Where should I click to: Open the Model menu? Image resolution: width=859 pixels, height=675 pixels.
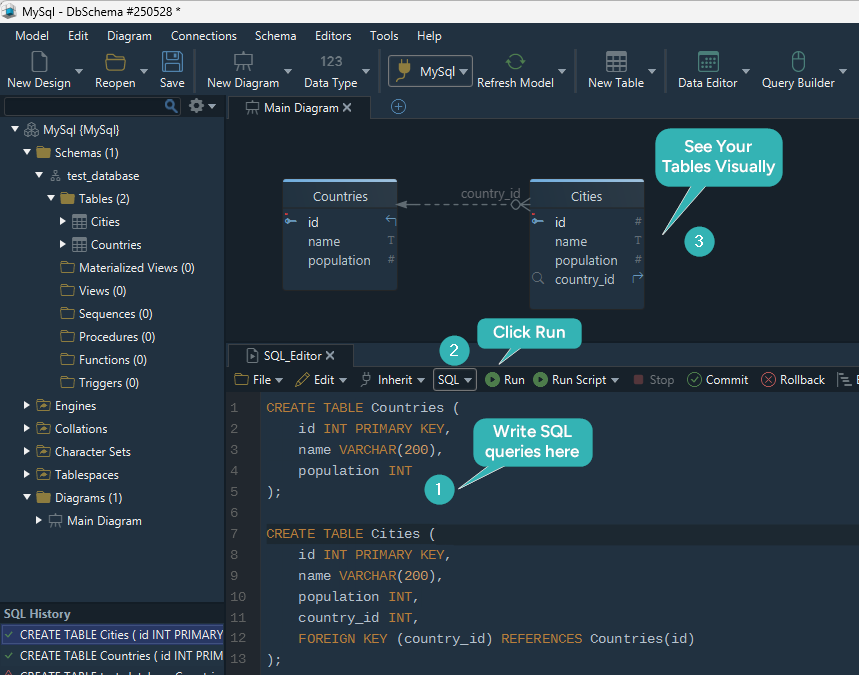tap(32, 36)
